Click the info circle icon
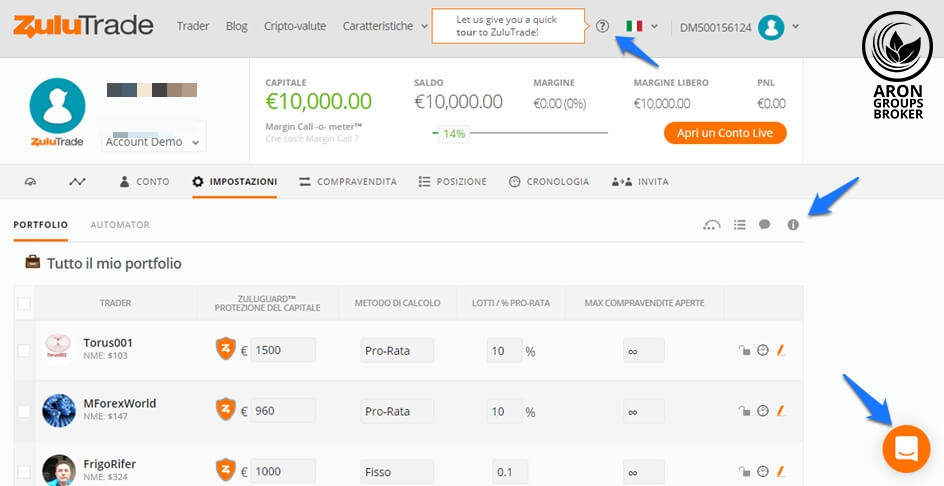Viewport: 944px width, 486px height. tap(793, 225)
